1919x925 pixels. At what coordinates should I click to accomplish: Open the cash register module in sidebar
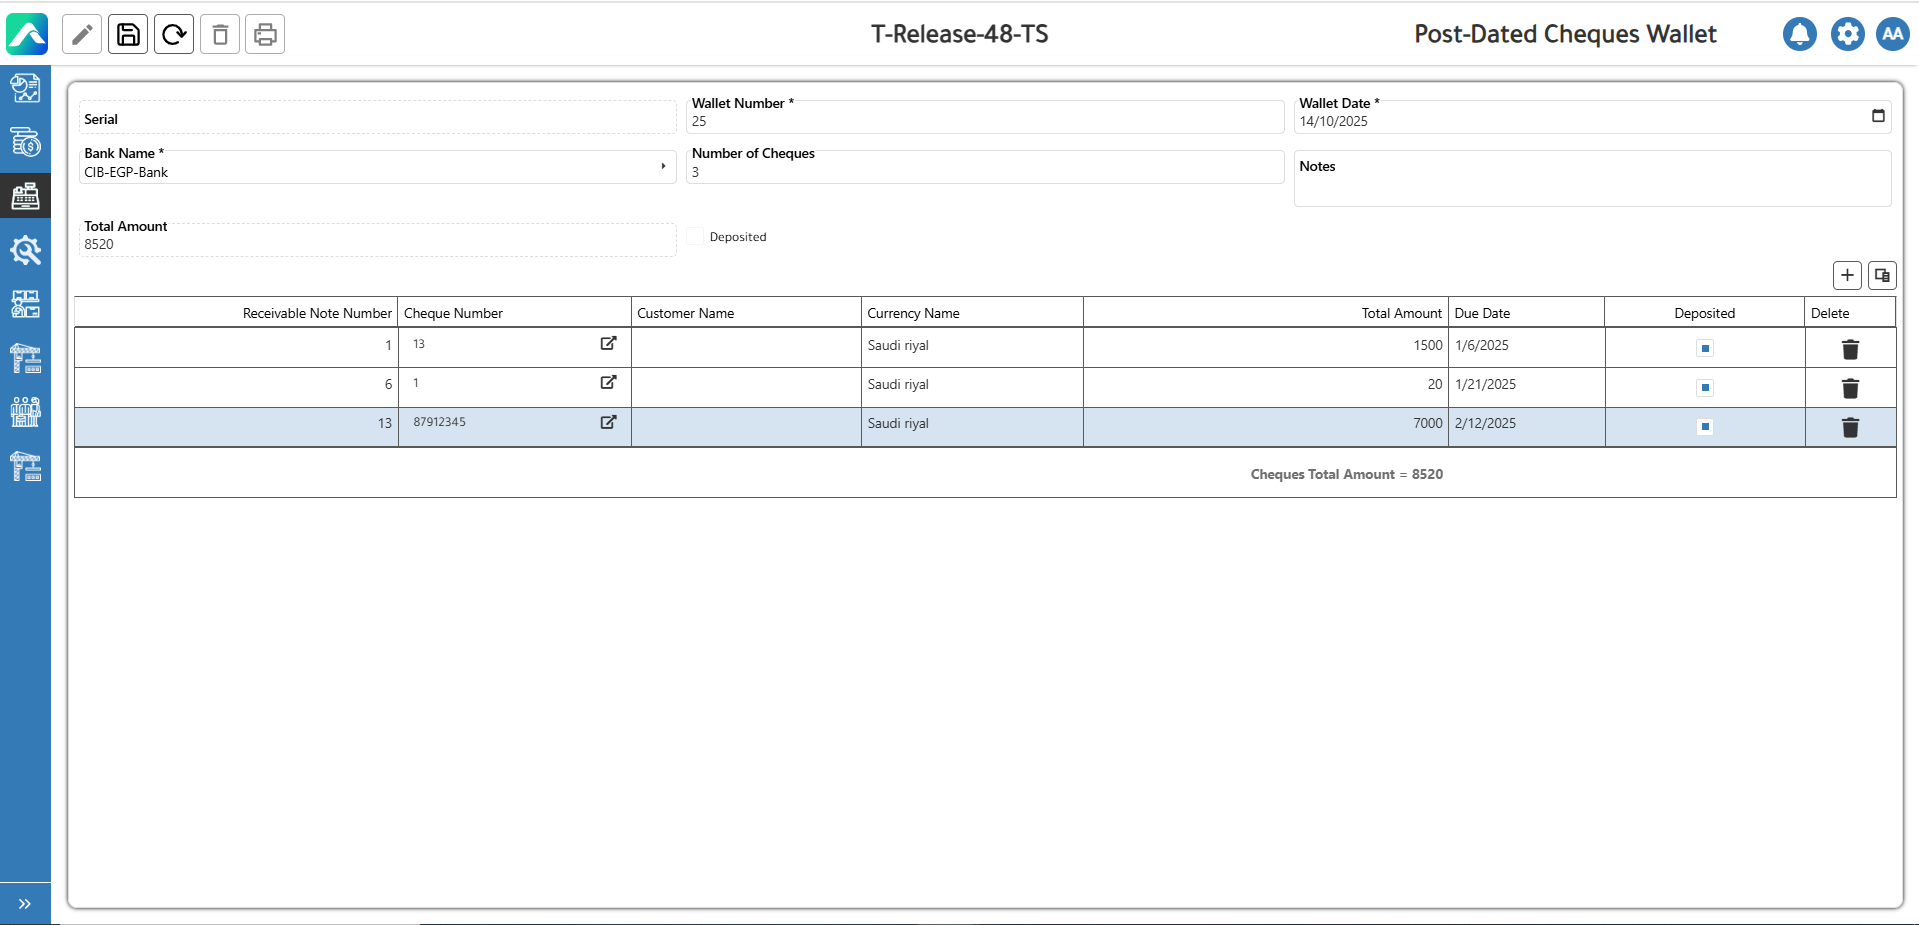(25, 196)
